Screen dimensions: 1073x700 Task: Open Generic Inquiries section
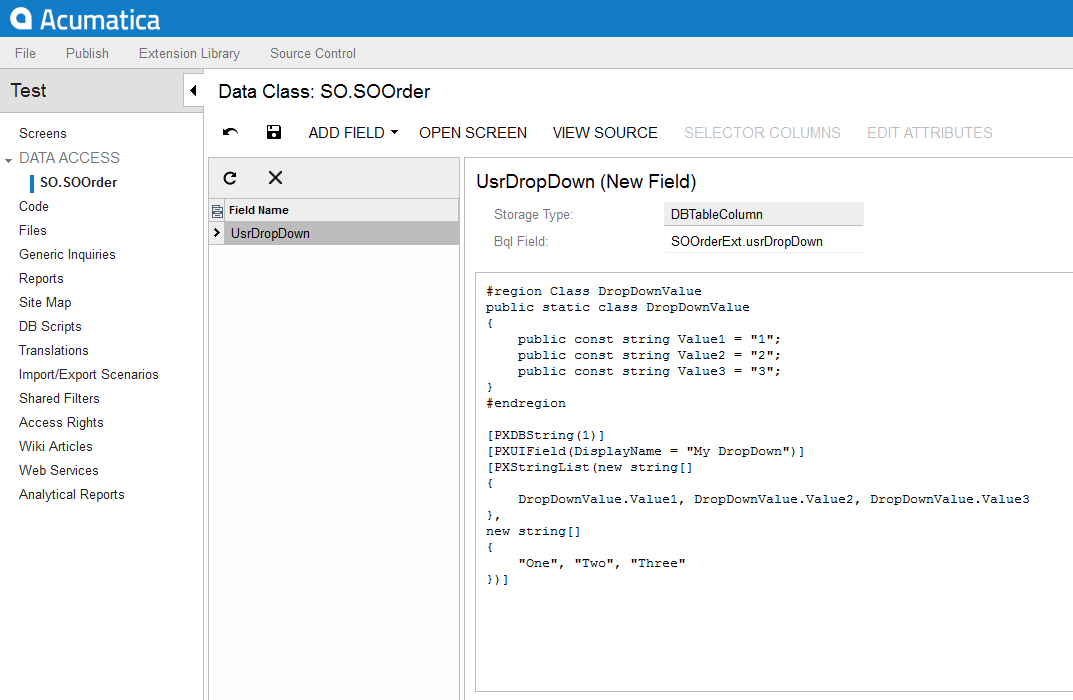pos(67,255)
